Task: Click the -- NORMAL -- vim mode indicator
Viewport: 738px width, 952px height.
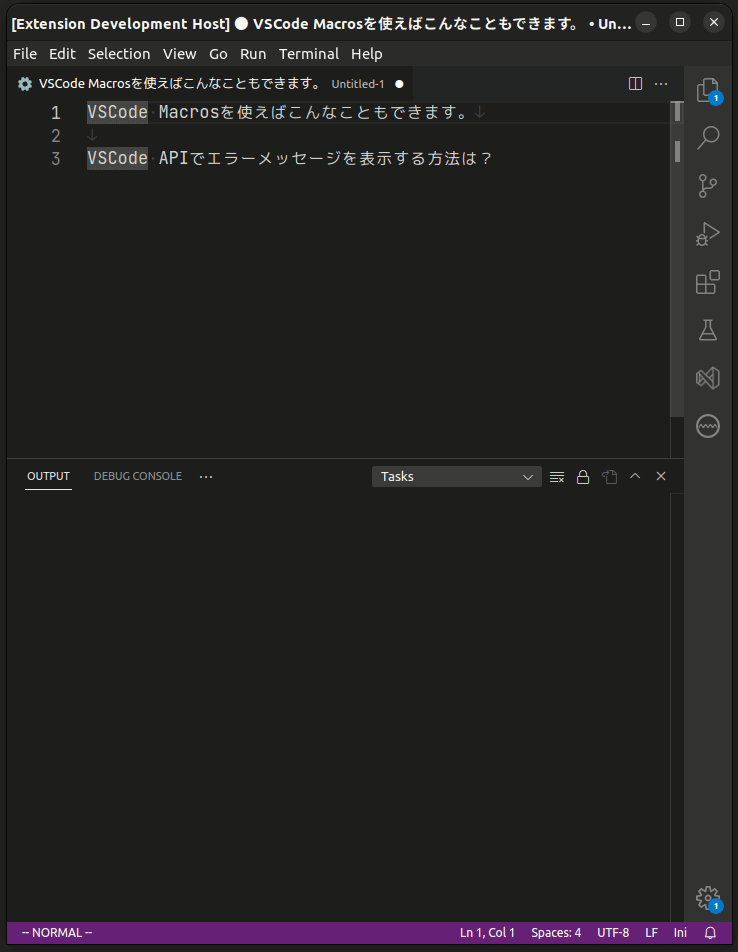Action: (57, 933)
